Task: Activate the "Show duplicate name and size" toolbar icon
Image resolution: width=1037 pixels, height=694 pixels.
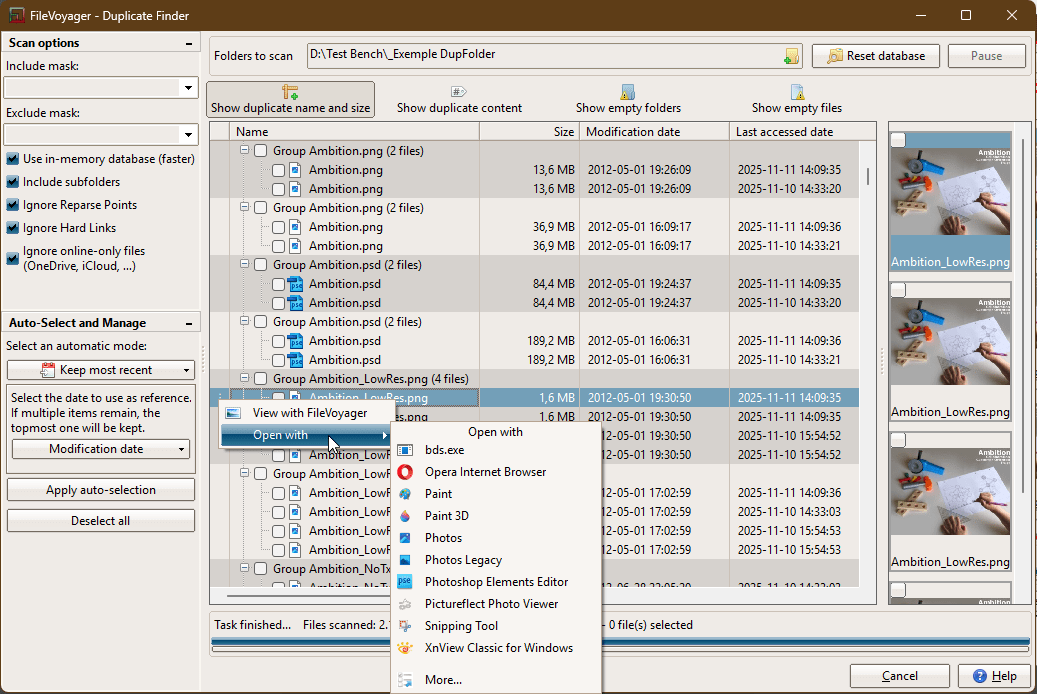Action: (x=290, y=92)
